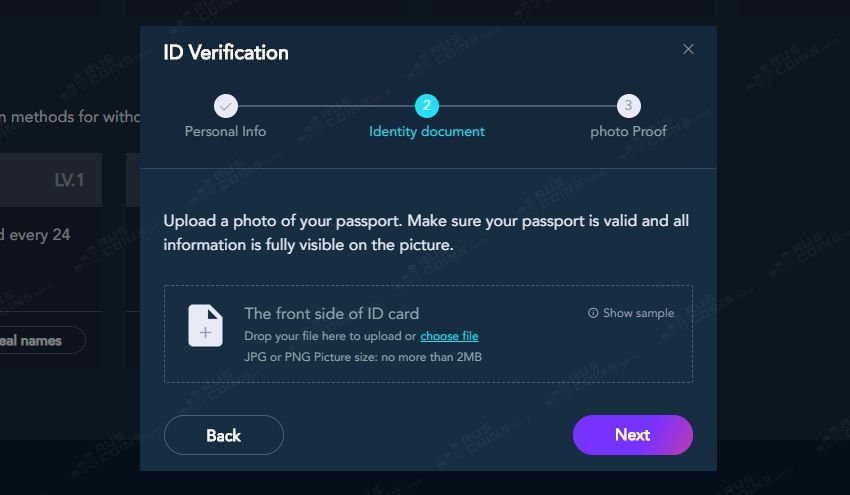850x495 pixels.
Task: Open the choose file link
Action: tap(449, 336)
